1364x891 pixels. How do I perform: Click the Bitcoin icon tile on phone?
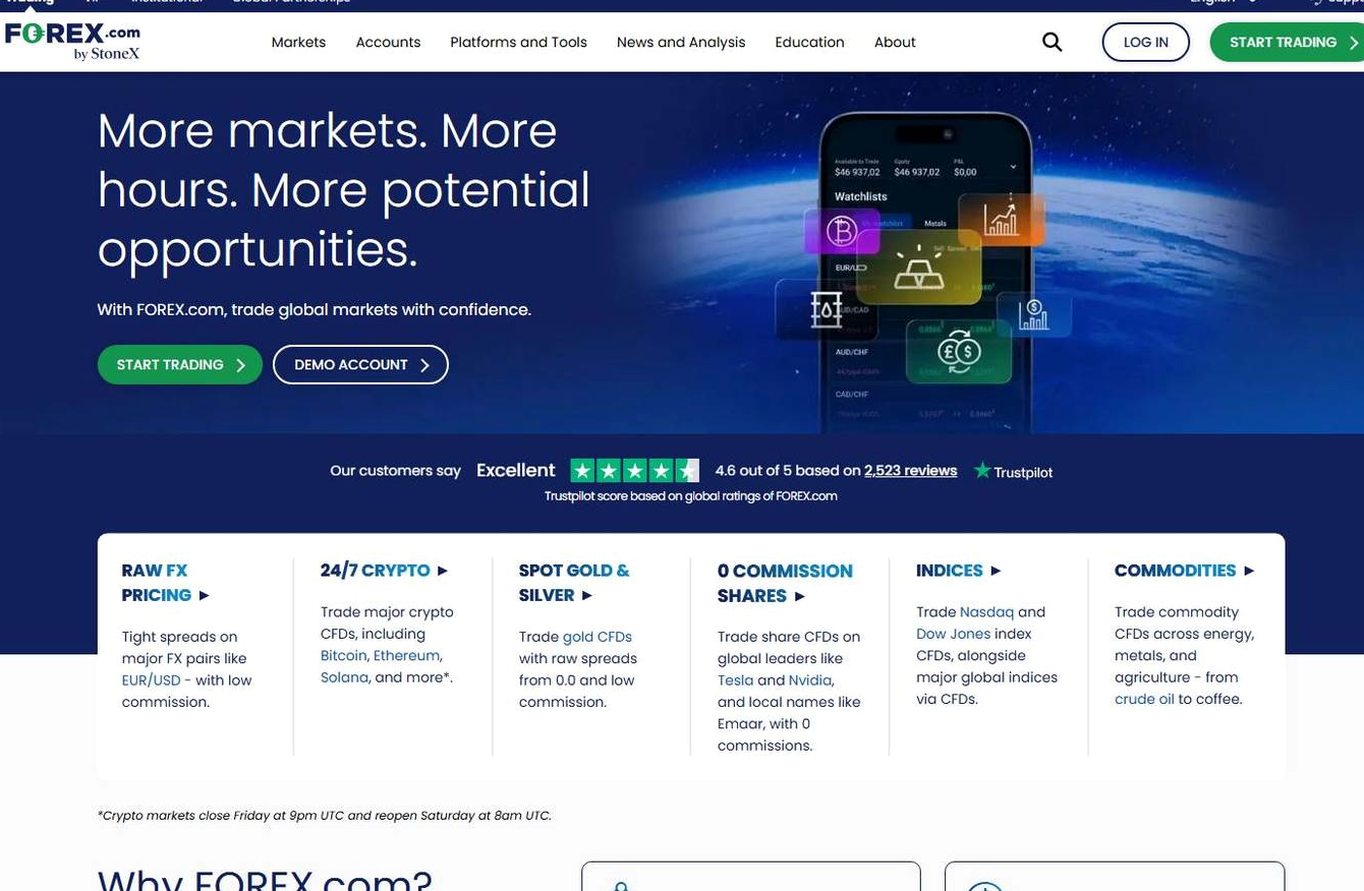(x=842, y=232)
